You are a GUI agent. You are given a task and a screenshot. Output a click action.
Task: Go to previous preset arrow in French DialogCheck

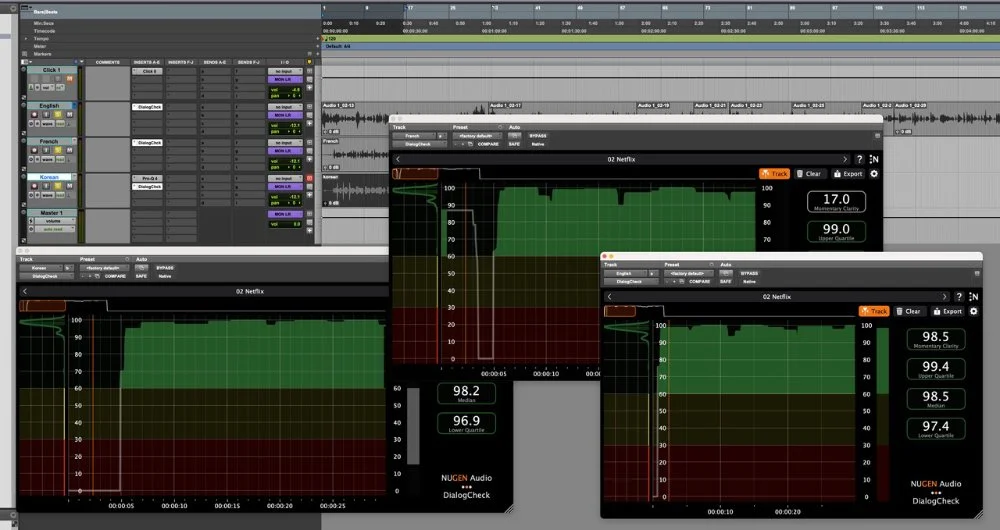coord(398,159)
